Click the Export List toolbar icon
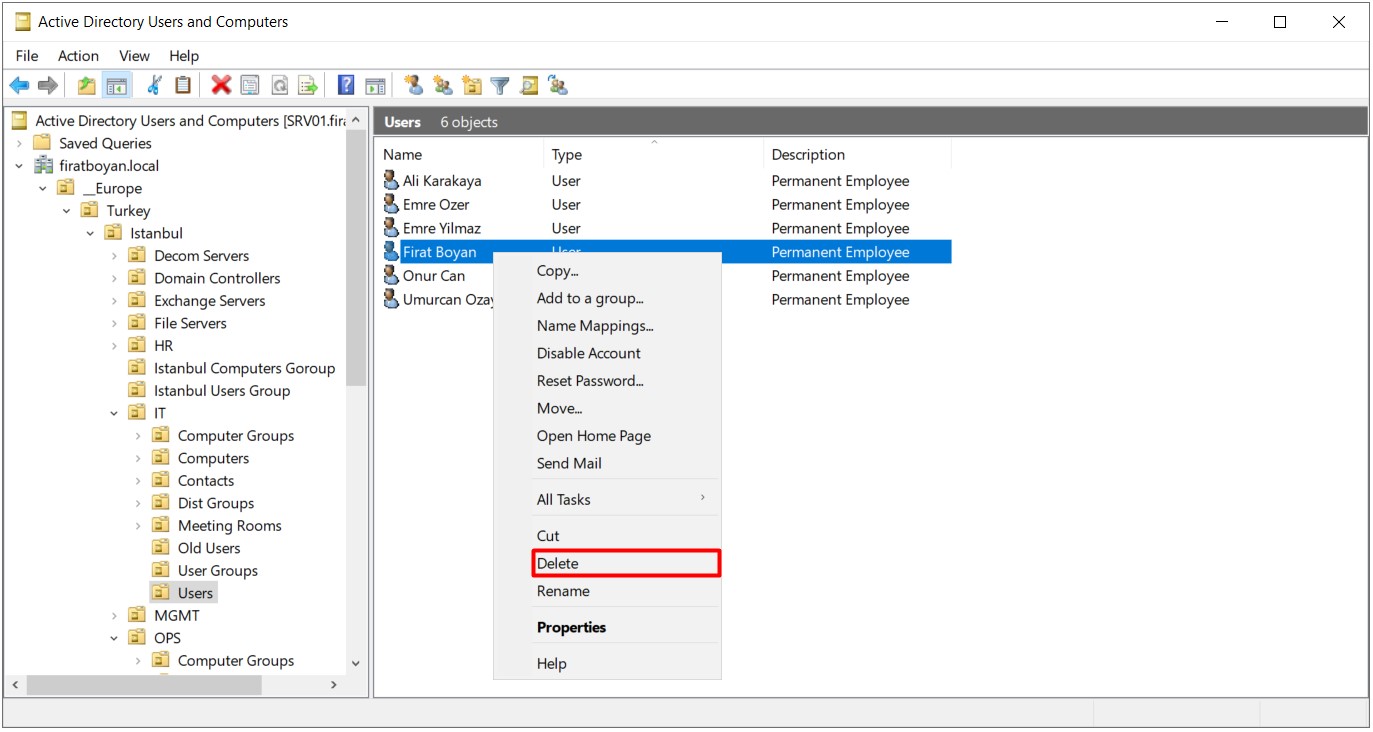The width and height of the screenshot is (1373, 732). point(308,86)
